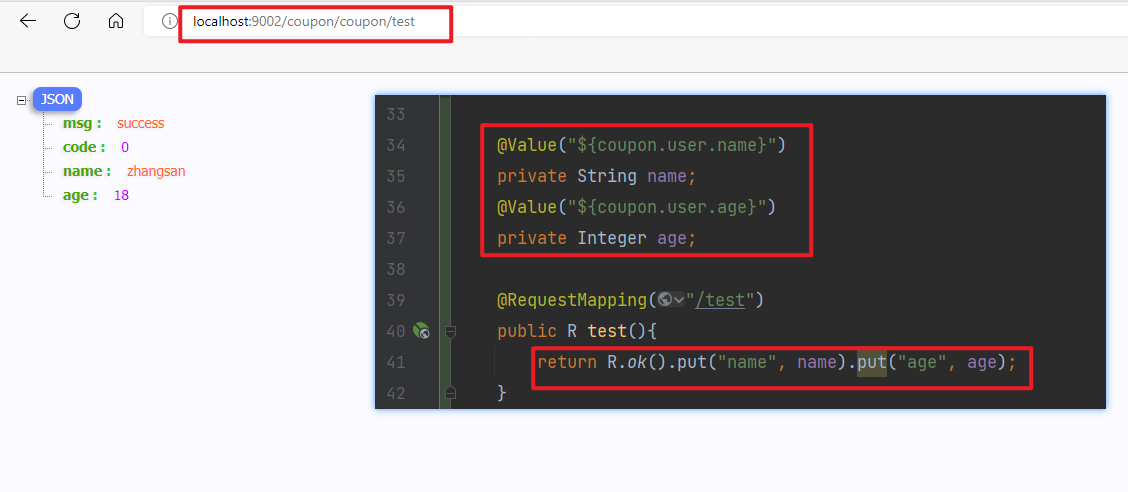Collapse the JSON tree root node
Screen dimensions: 1128x492
[x=21, y=101]
